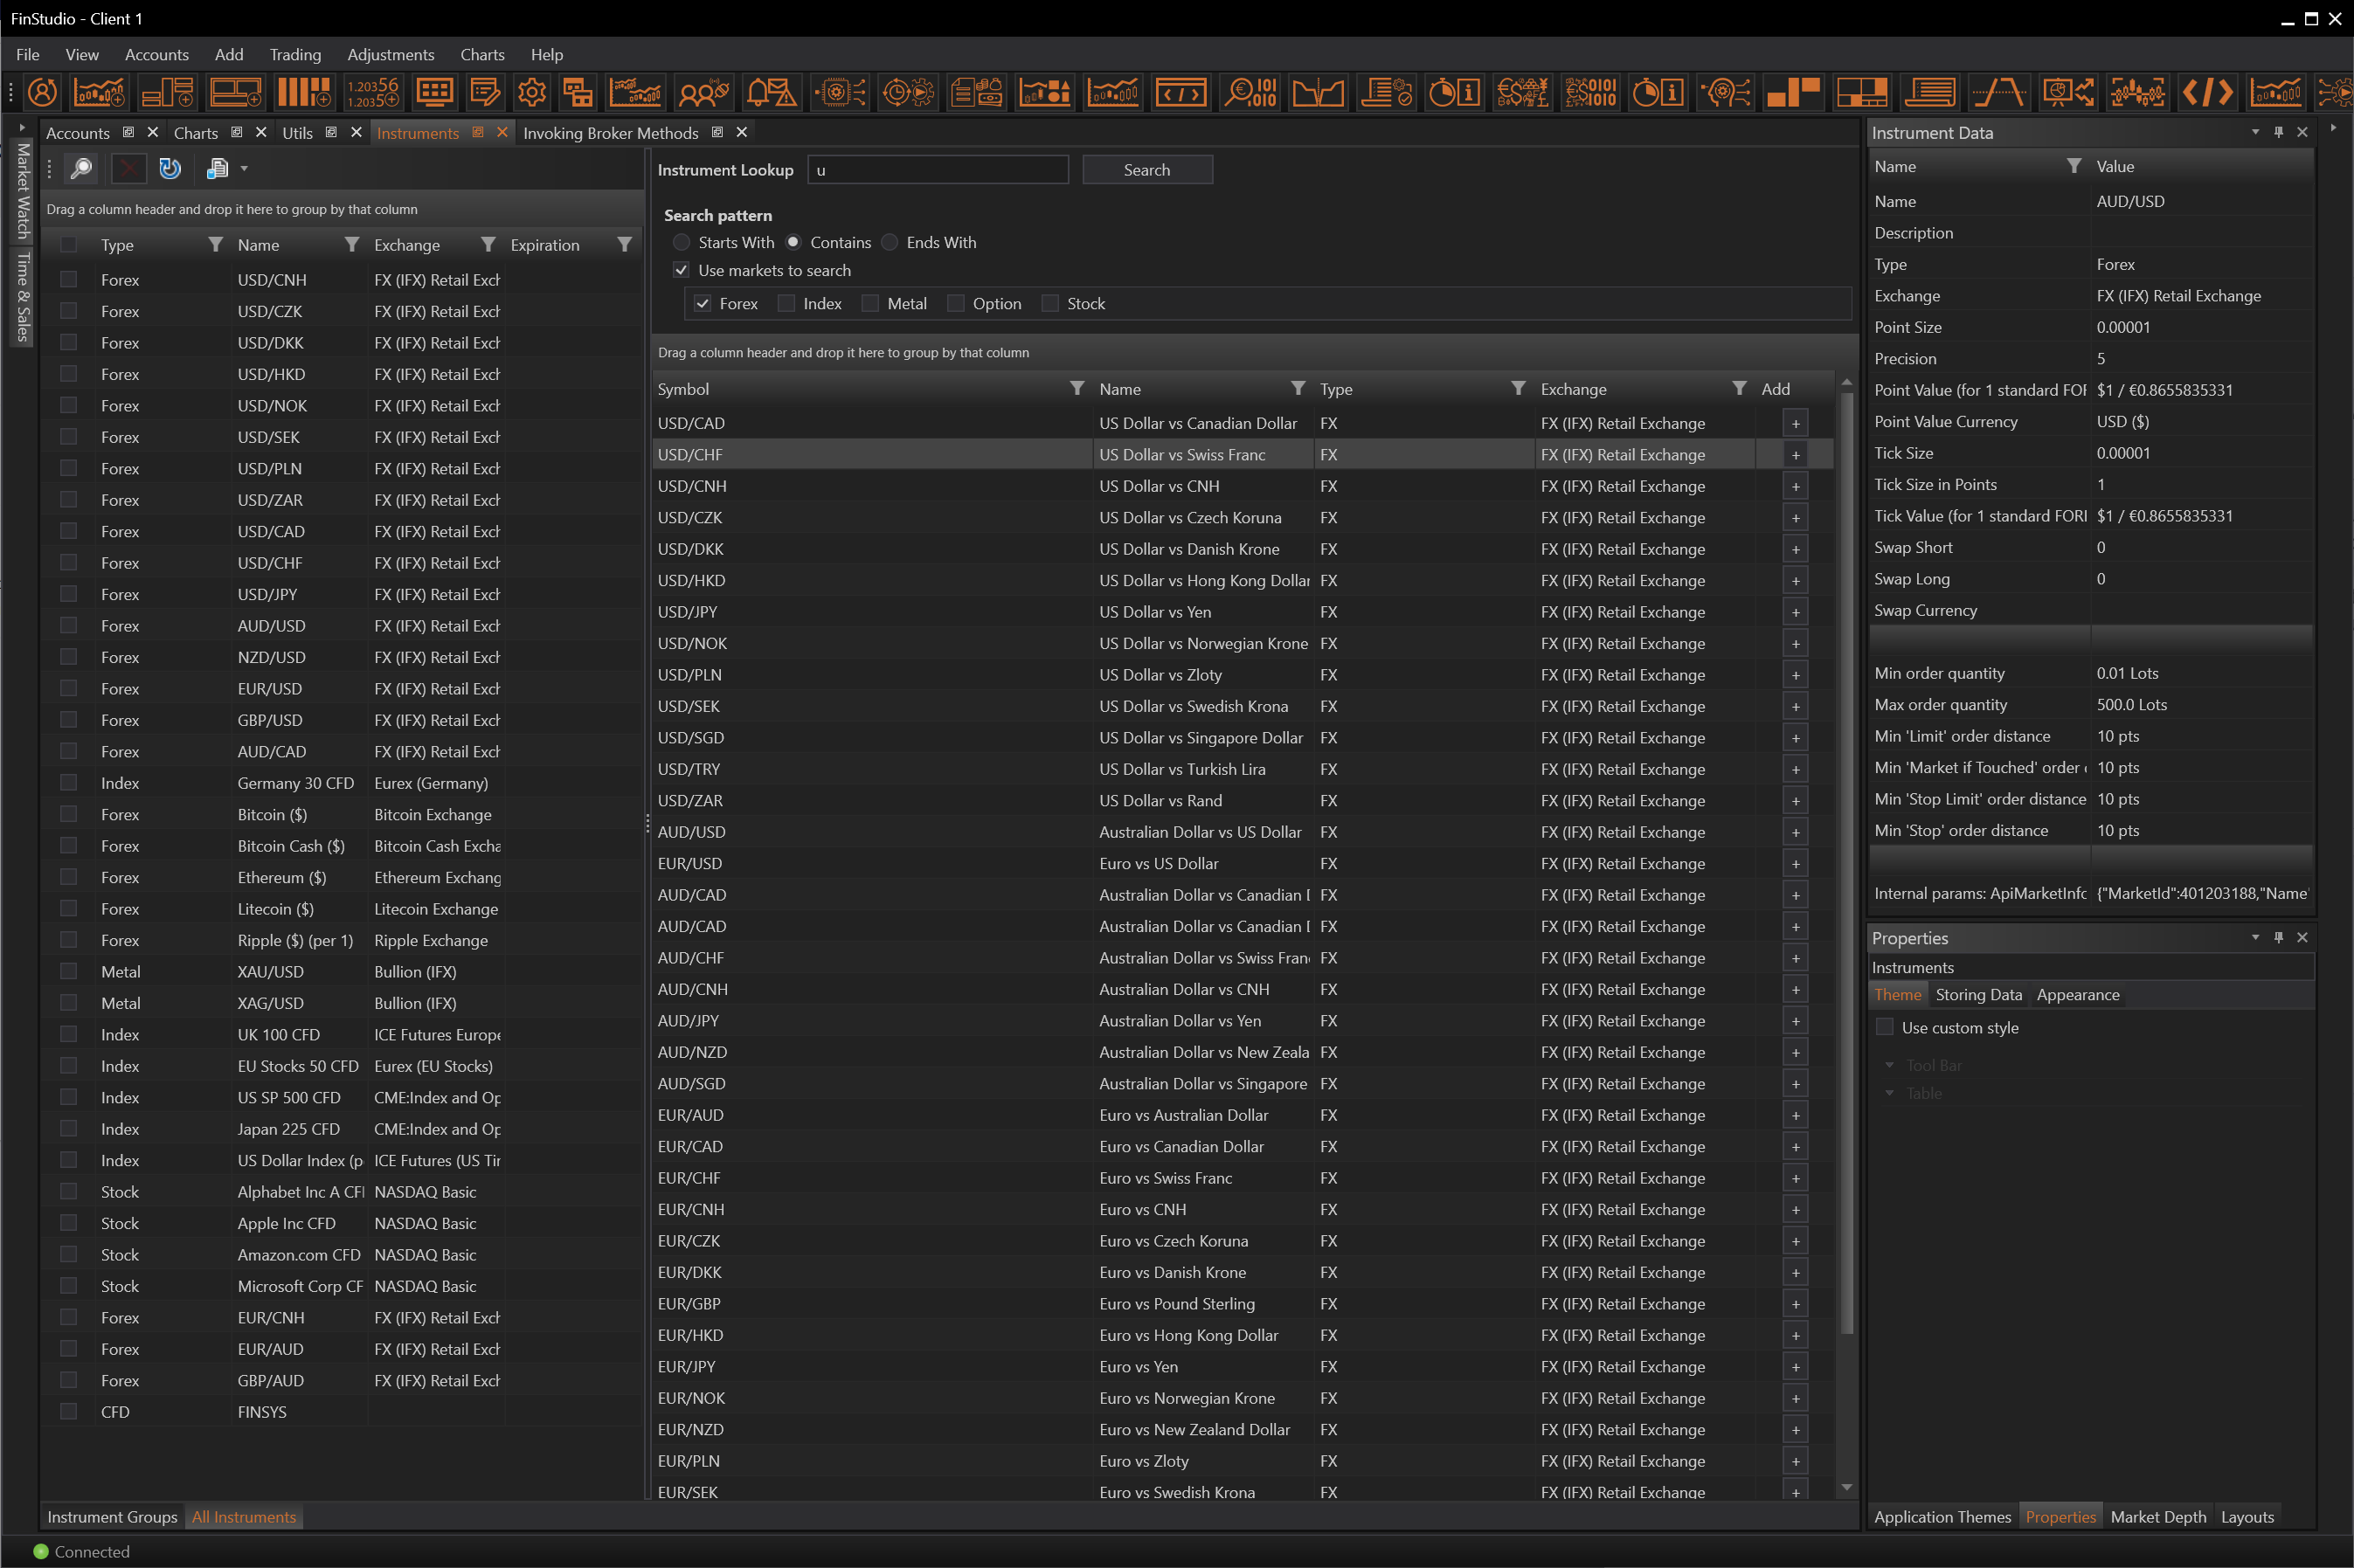Select the Starts With radio button
The height and width of the screenshot is (1568, 2354).
pos(682,243)
